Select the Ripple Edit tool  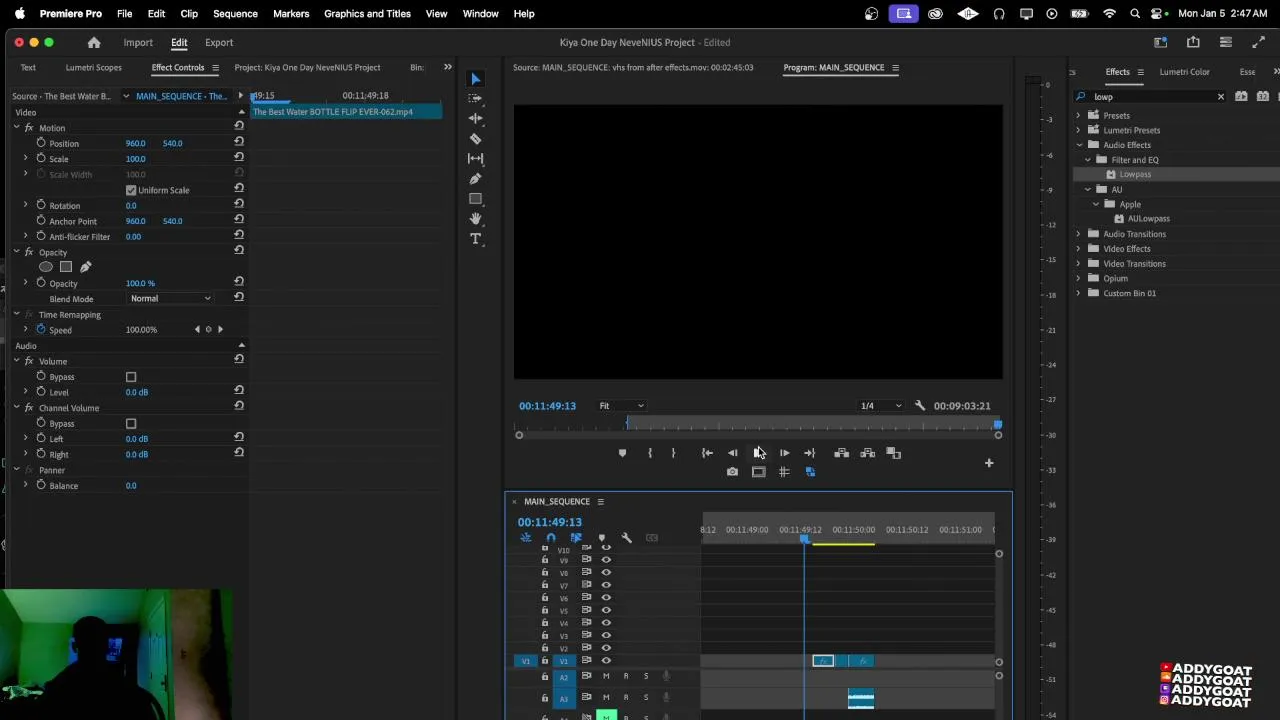[x=476, y=118]
